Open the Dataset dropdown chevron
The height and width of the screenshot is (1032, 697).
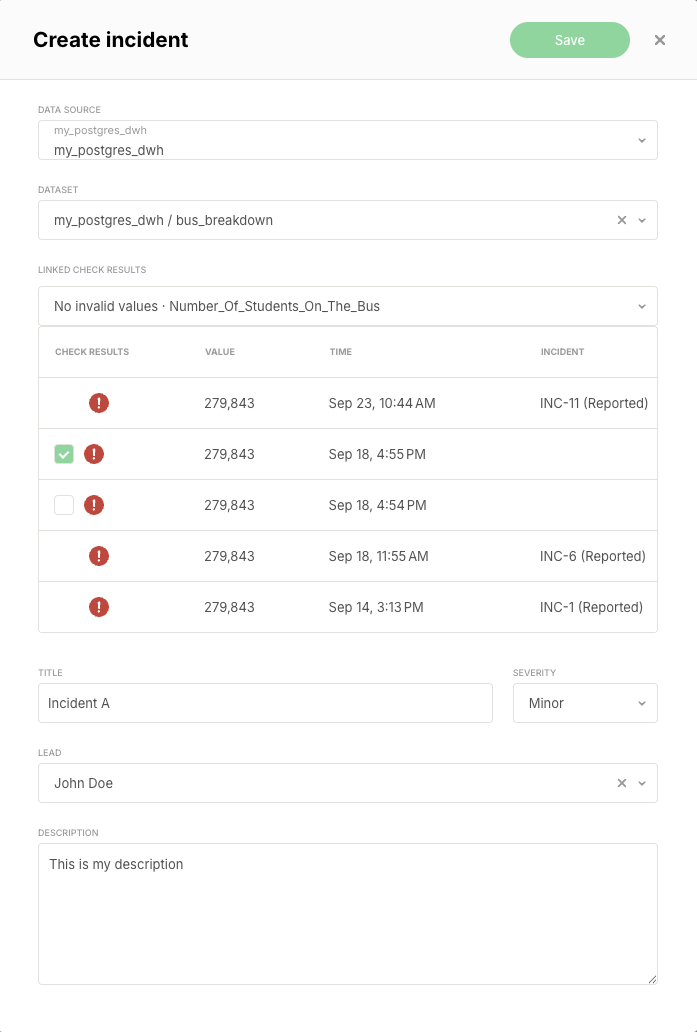point(642,220)
